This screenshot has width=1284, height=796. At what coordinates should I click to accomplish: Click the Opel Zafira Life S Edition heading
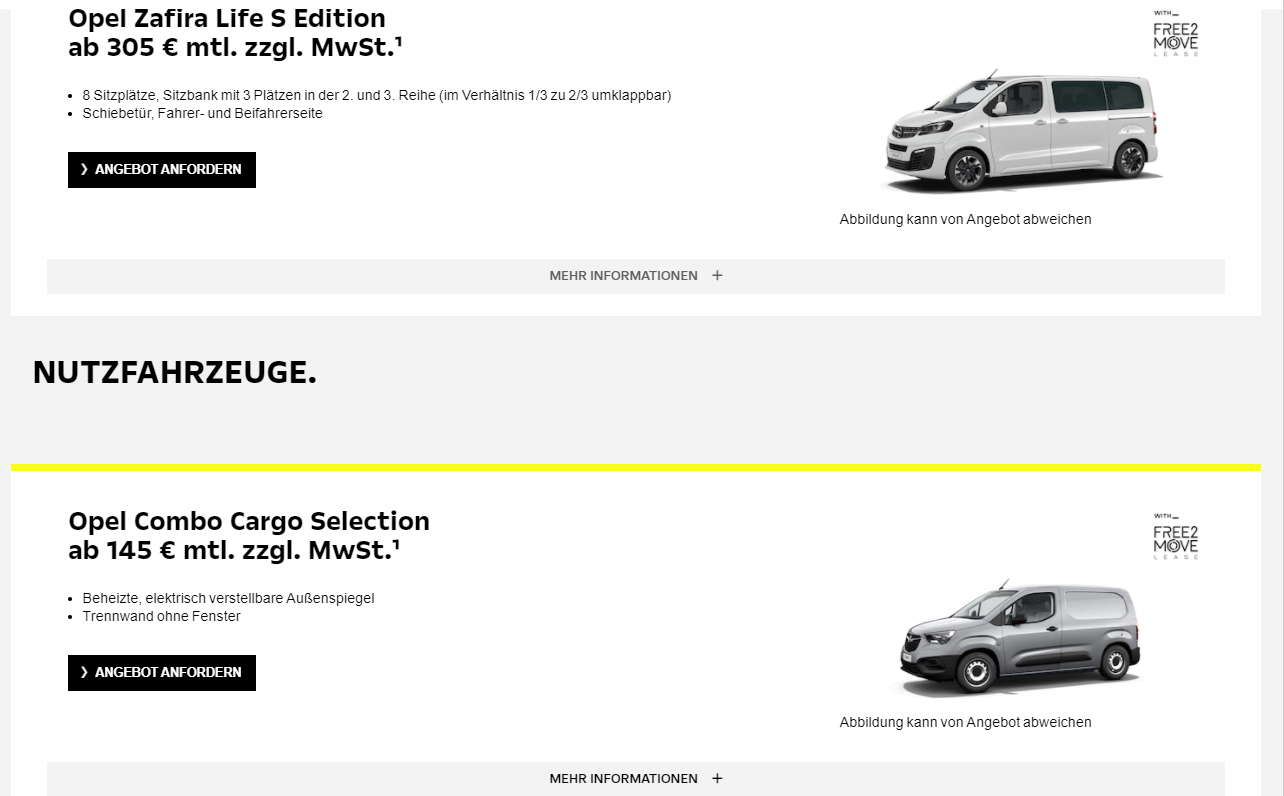click(x=227, y=18)
